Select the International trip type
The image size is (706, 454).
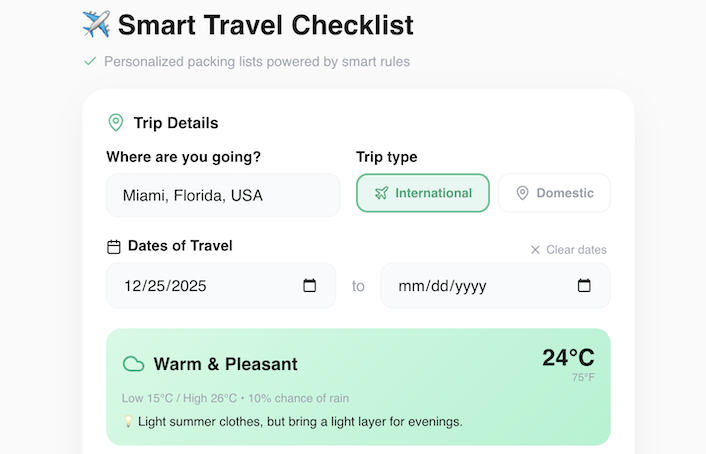coord(423,193)
